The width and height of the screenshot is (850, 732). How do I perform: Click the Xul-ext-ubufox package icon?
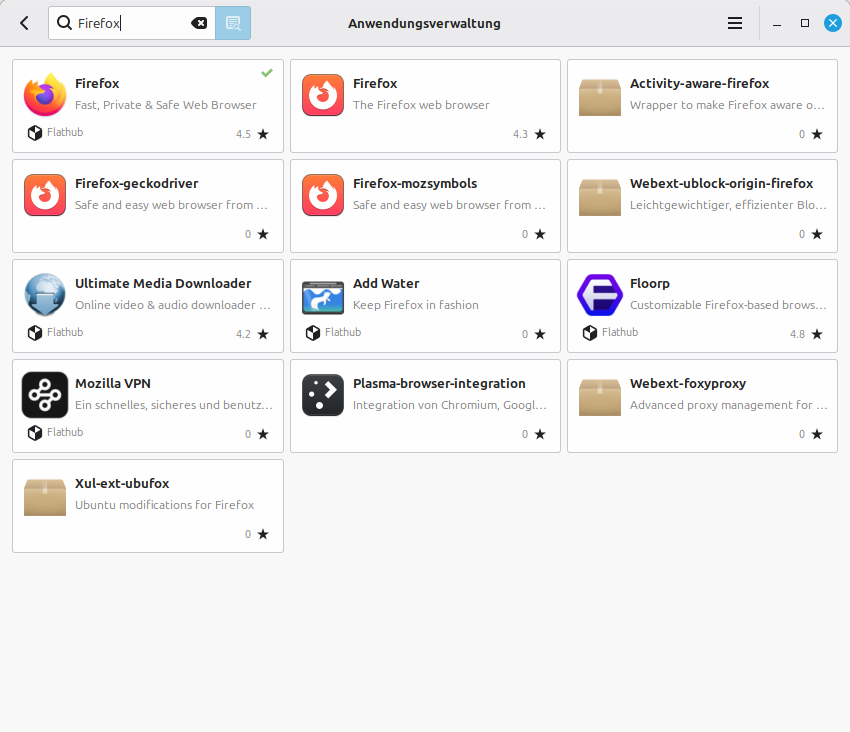pos(45,497)
